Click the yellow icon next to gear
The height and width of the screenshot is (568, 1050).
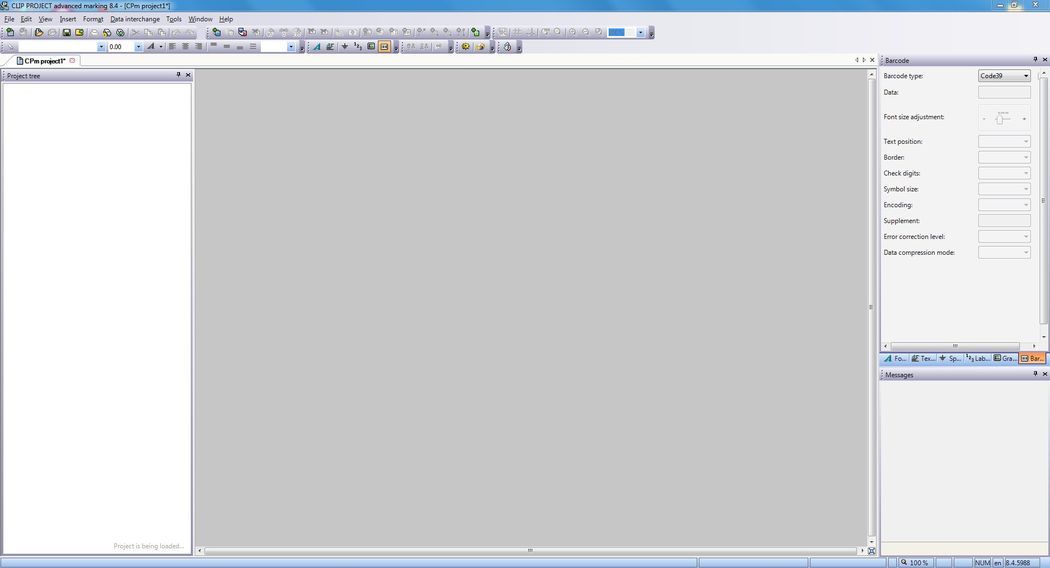click(x=480, y=47)
